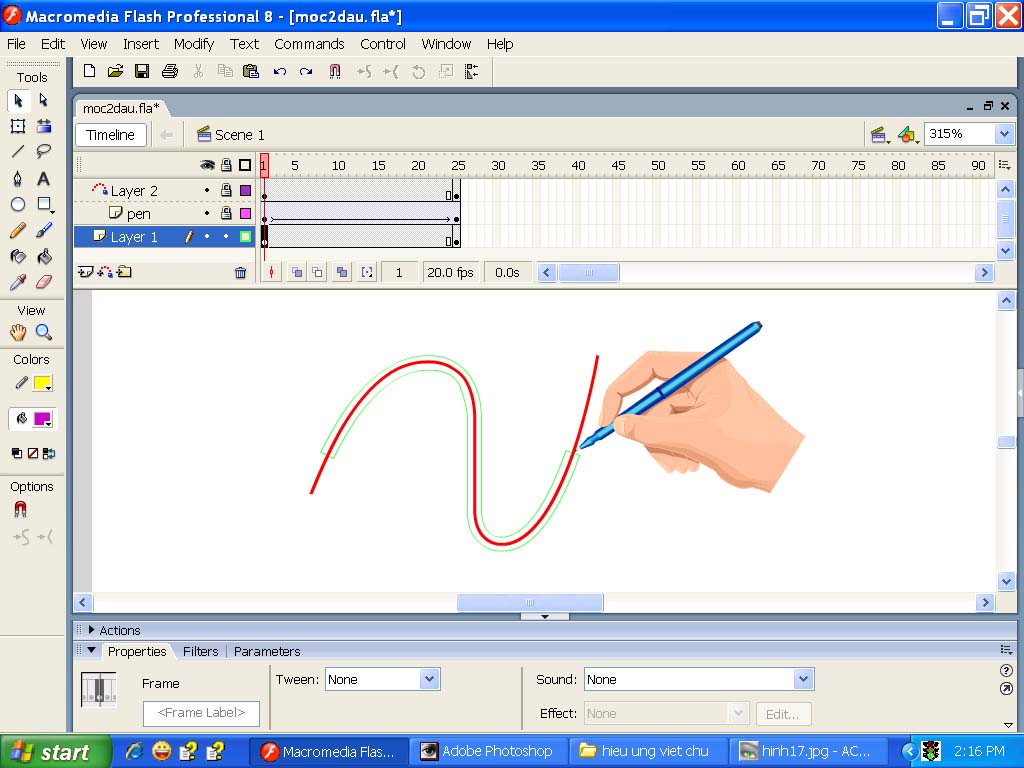Click the Timeline button
The width and height of the screenshot is (1024, 768).
[x=110, y=135]
